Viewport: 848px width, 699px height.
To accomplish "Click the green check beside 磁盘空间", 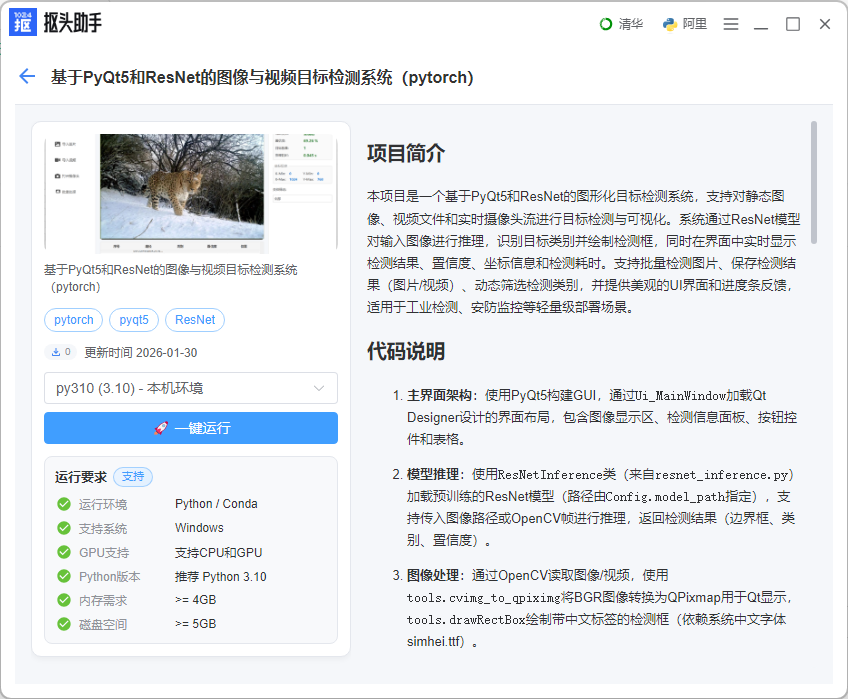I will tap(64, 624).
